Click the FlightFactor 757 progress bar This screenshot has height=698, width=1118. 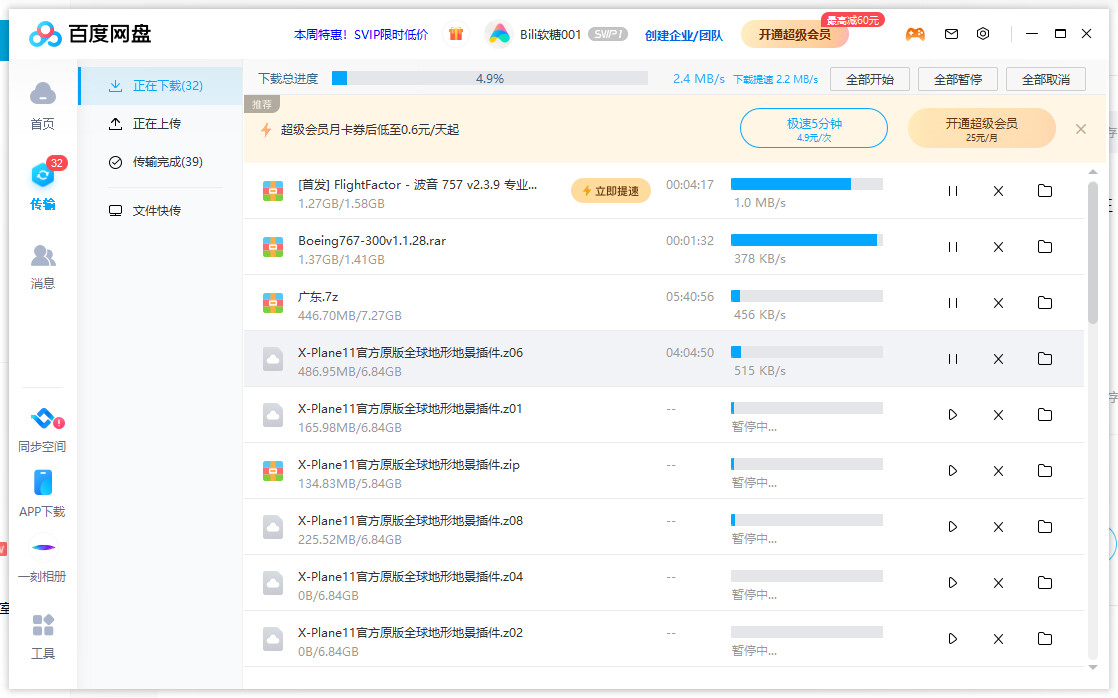807,184
